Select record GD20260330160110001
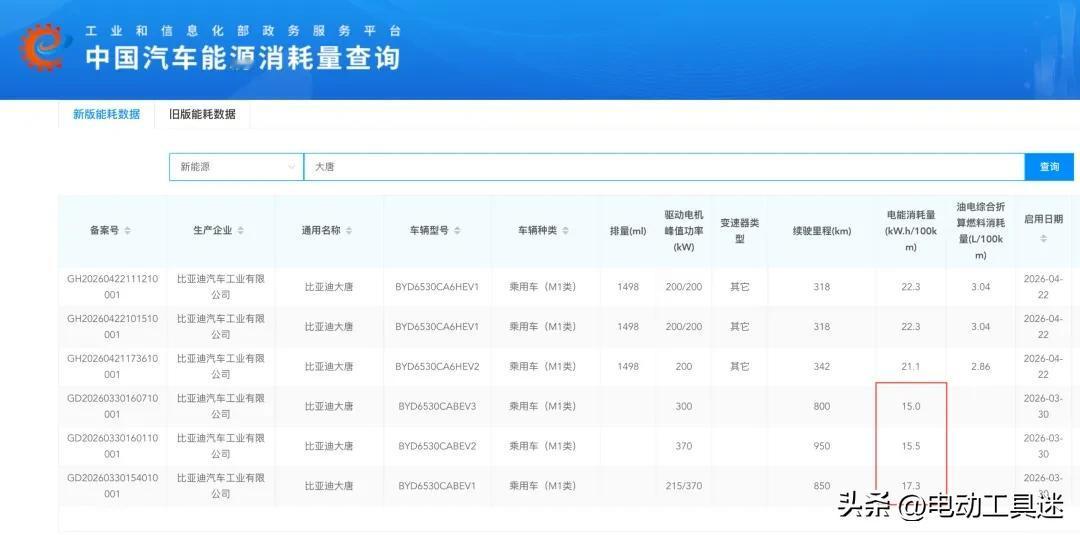Screen dimensions: 1080x535 pyautogui.click(x=112, y=446)
